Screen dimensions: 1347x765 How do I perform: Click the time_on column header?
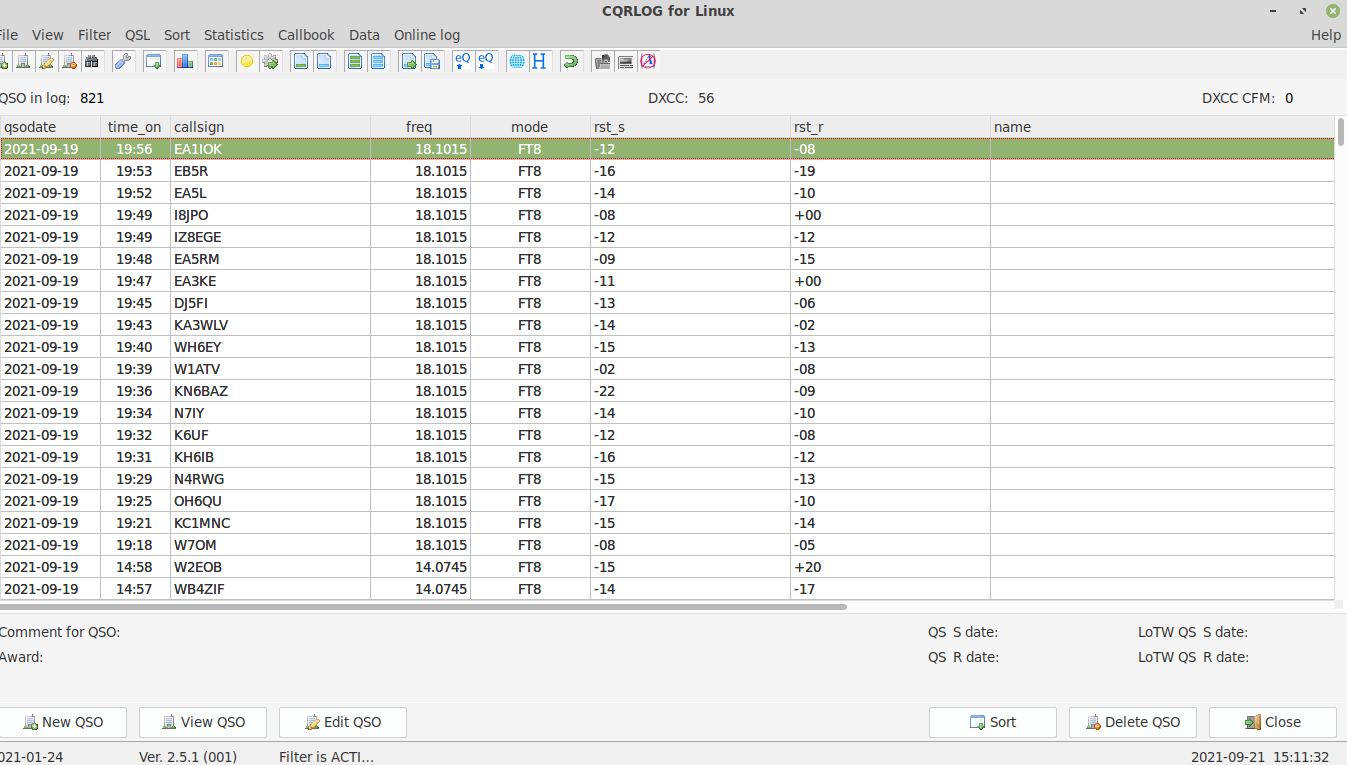(x=135, y=127)
